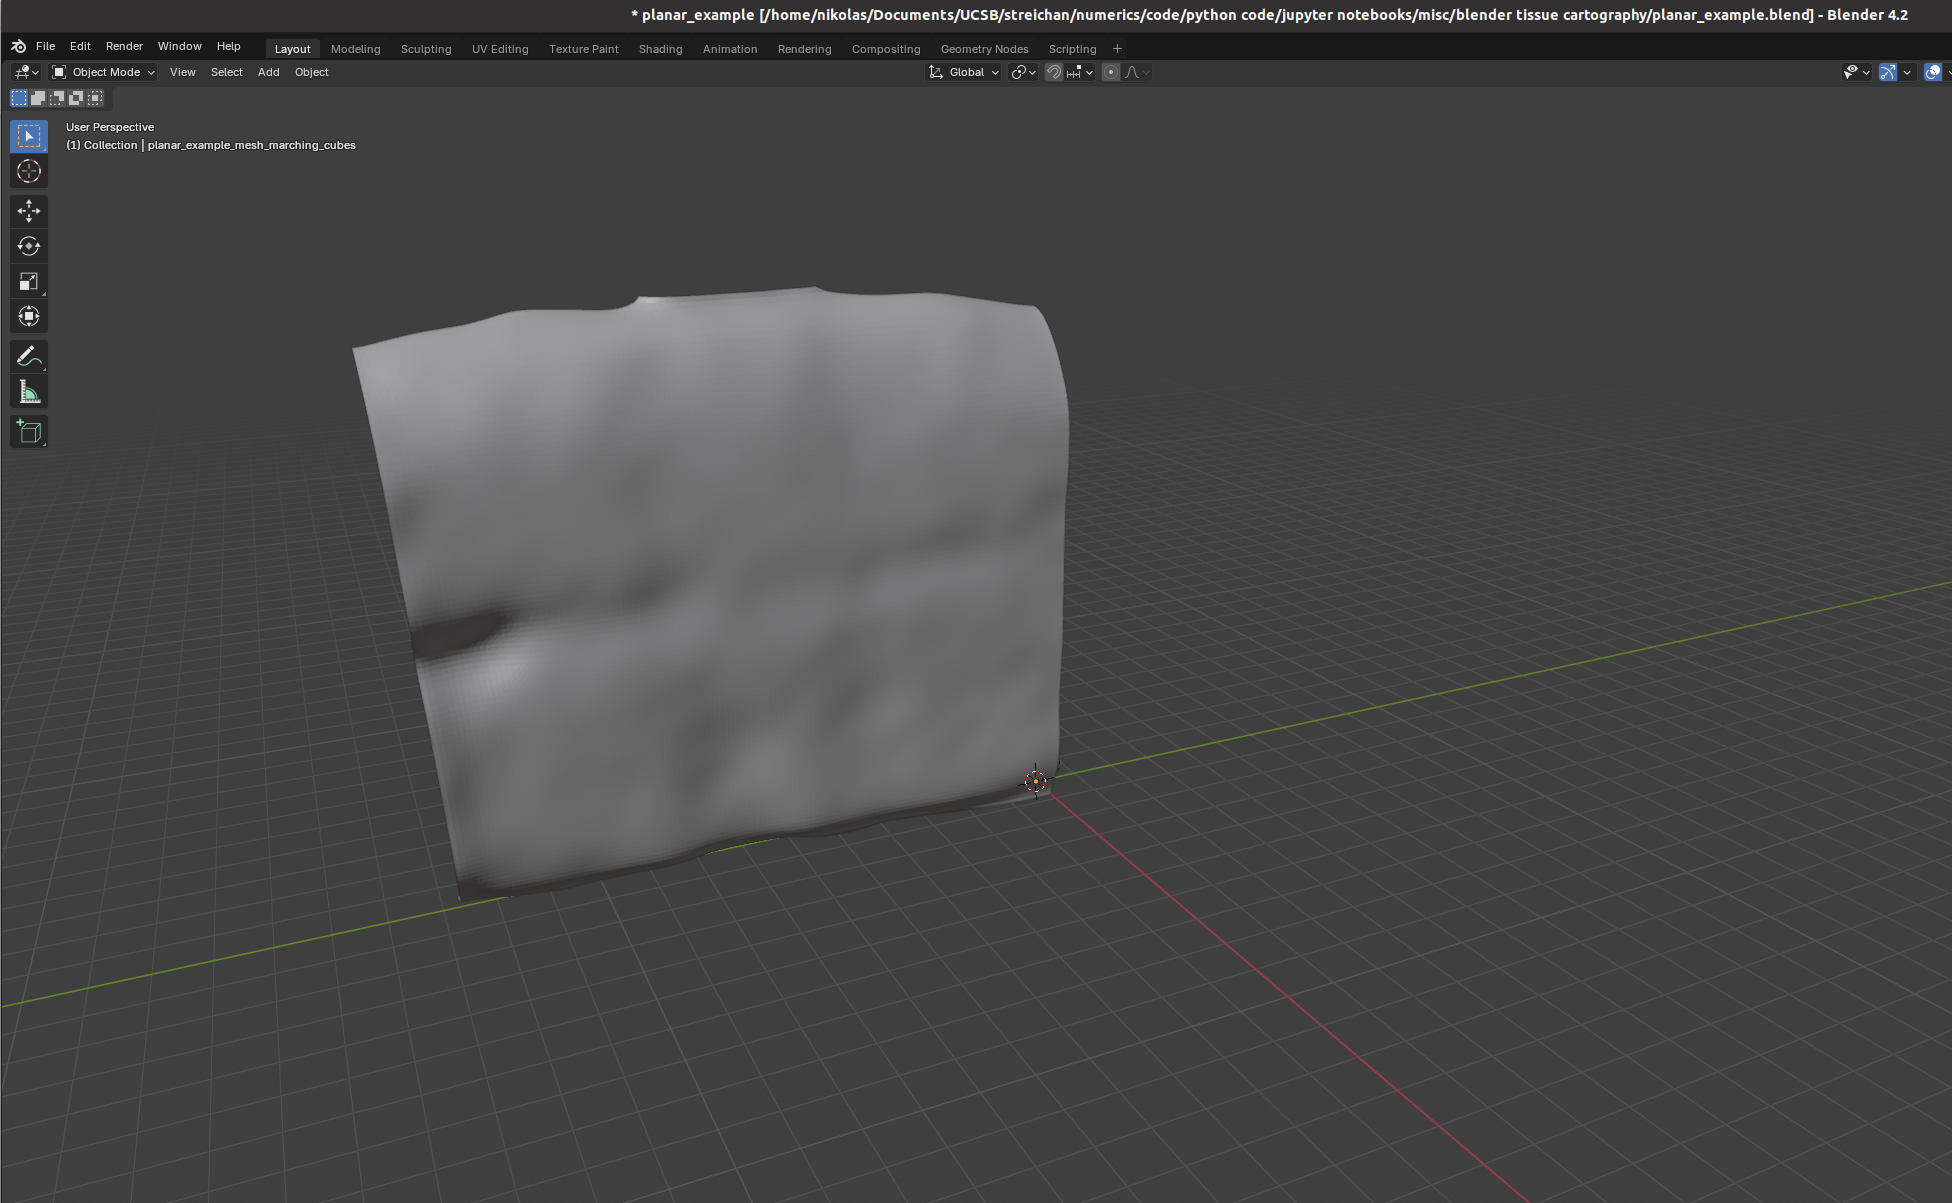Open the transform pivot point dropdown
Viewport: 1952px width, 1203px height.
pyautogui.click(x=1022, y=72)
